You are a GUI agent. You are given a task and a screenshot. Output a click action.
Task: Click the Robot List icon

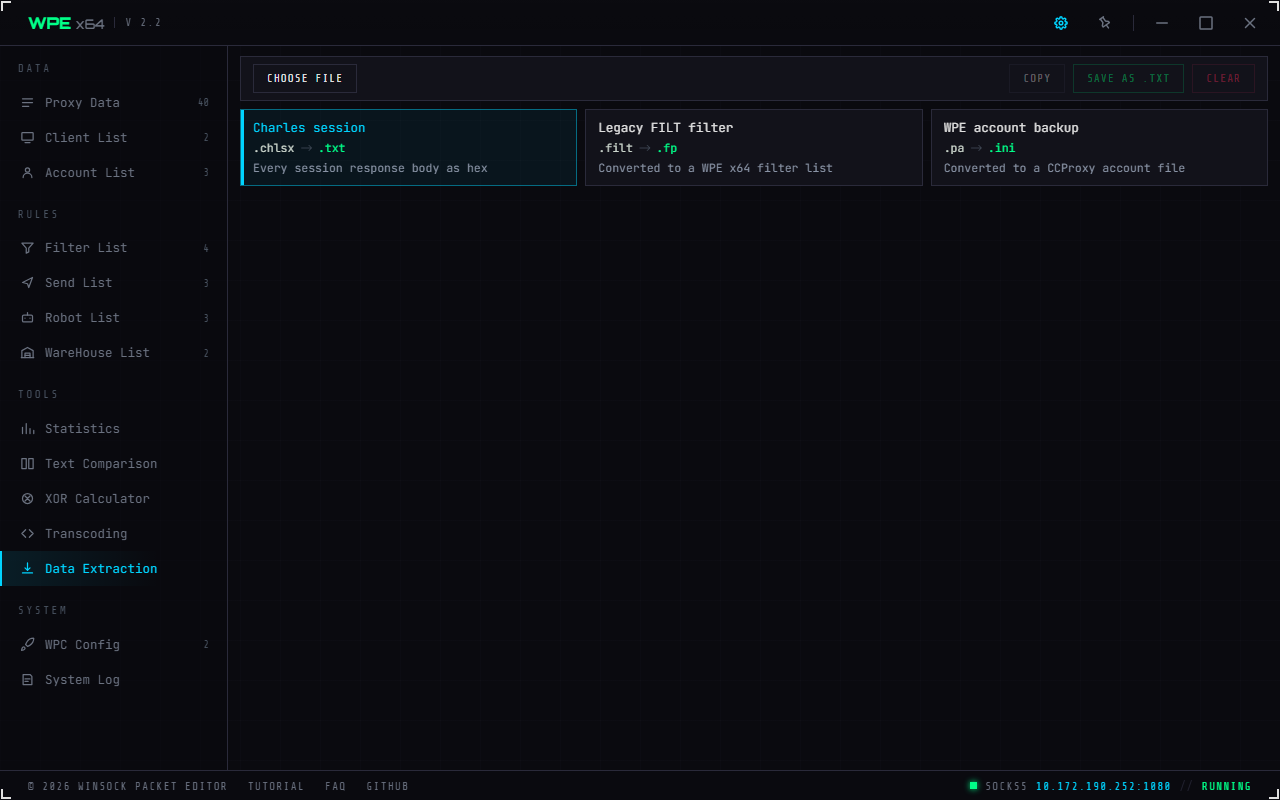point(27,318)
